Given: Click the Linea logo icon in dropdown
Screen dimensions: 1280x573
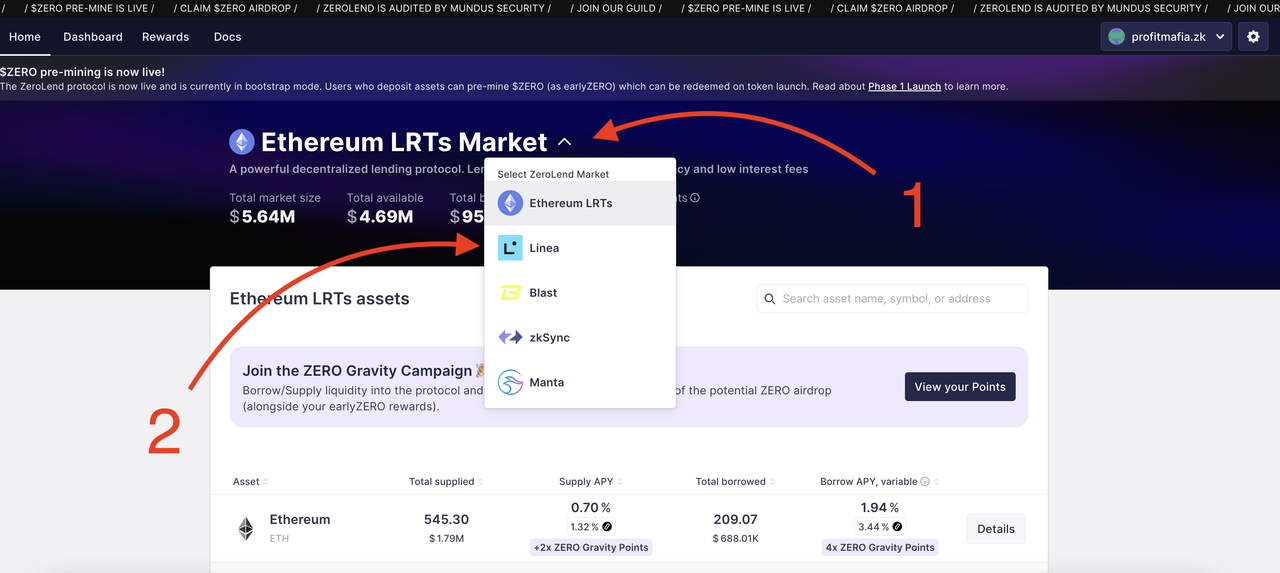Looking at the screenshot, I should [510, 248].
